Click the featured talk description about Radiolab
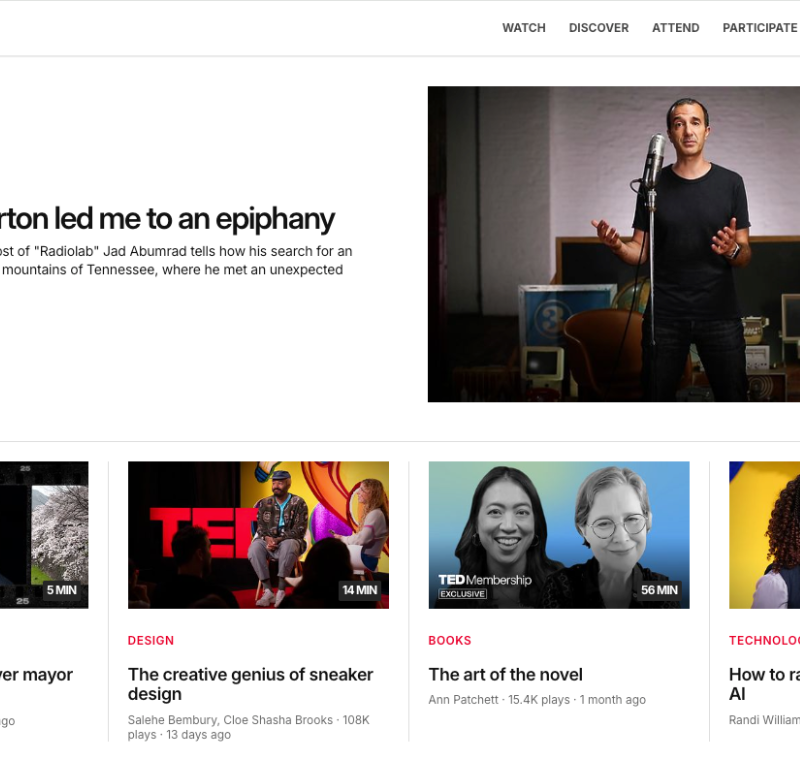Screen dimensions: 800x760 pos(176,261)
